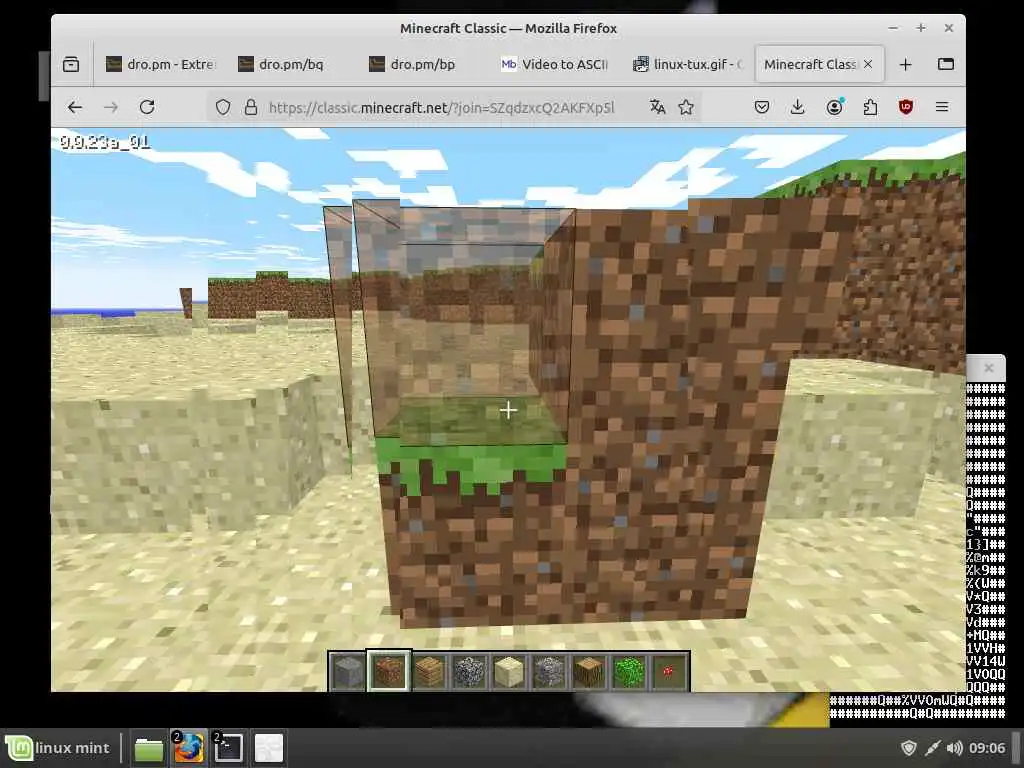Open the network connection tray icon
1024x768 pixels.
coord(933,748)
